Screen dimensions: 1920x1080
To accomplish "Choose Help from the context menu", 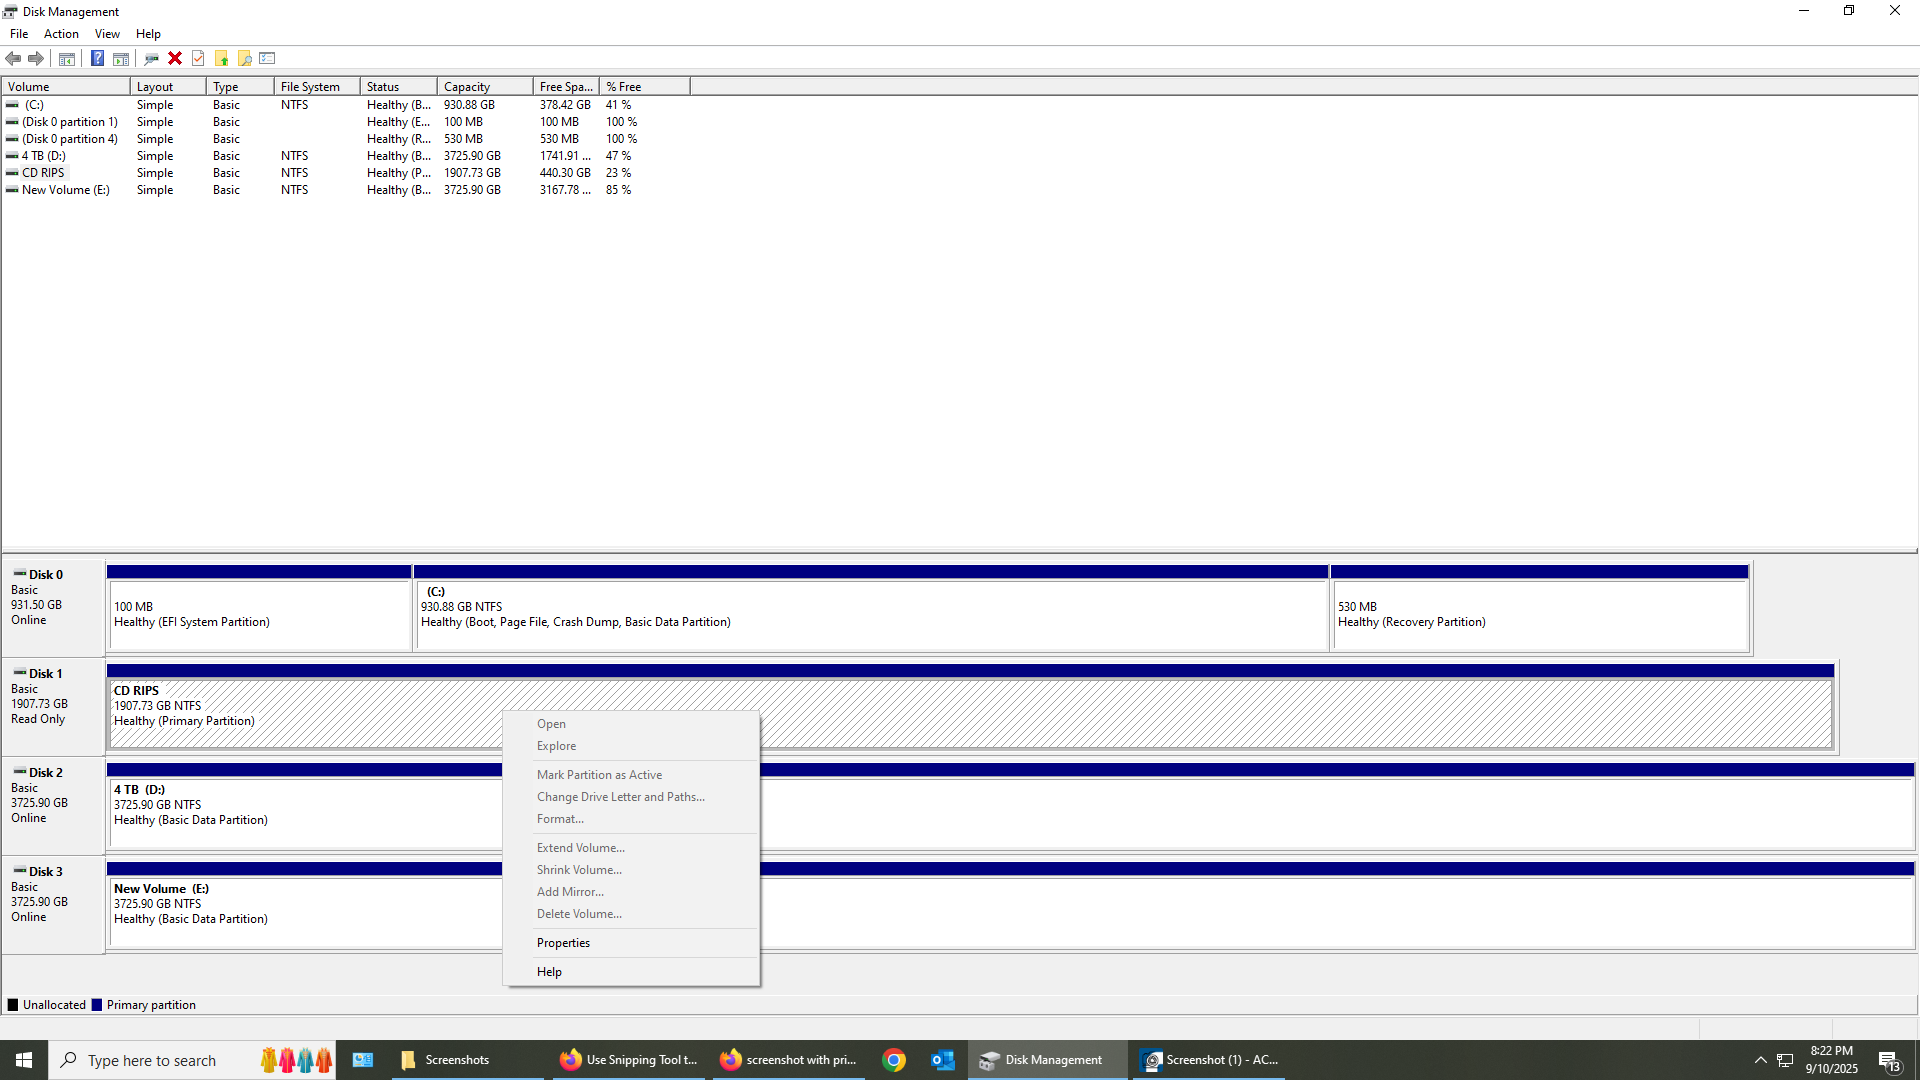I will (549, 972).
